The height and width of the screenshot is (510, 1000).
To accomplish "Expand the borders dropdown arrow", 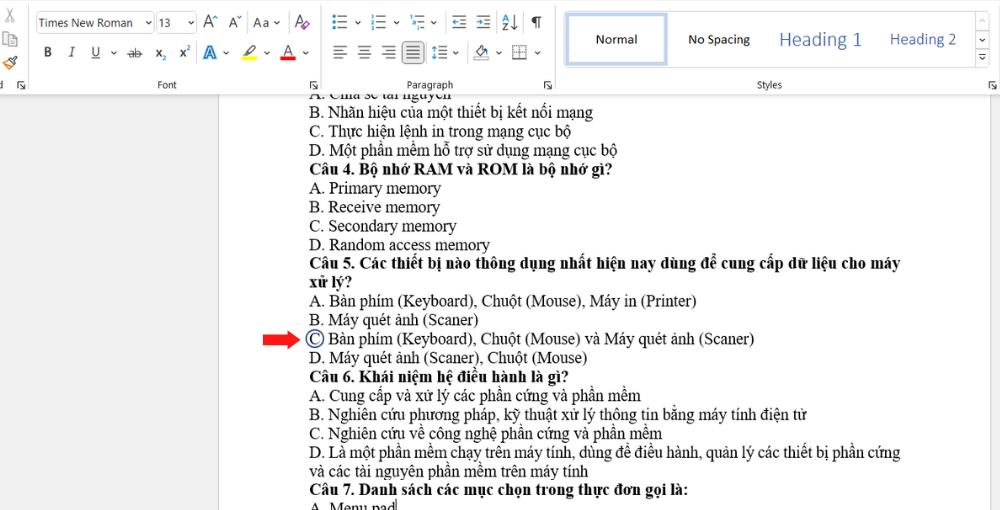I will click(x=538, y=53).
